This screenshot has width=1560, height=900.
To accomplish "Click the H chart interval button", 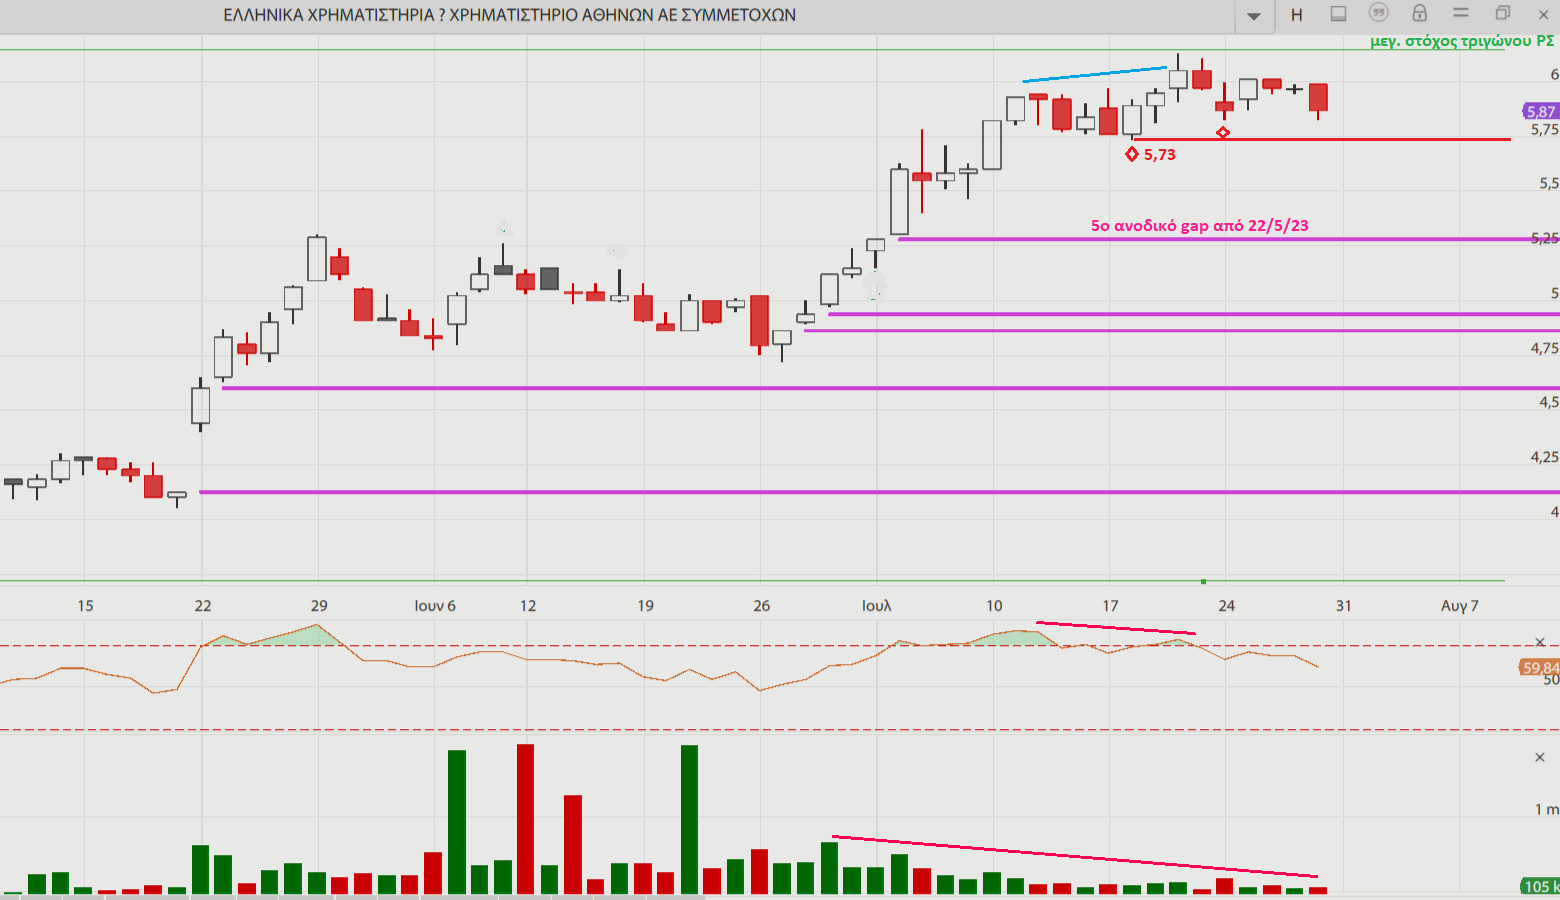I will coord(1296,15).
